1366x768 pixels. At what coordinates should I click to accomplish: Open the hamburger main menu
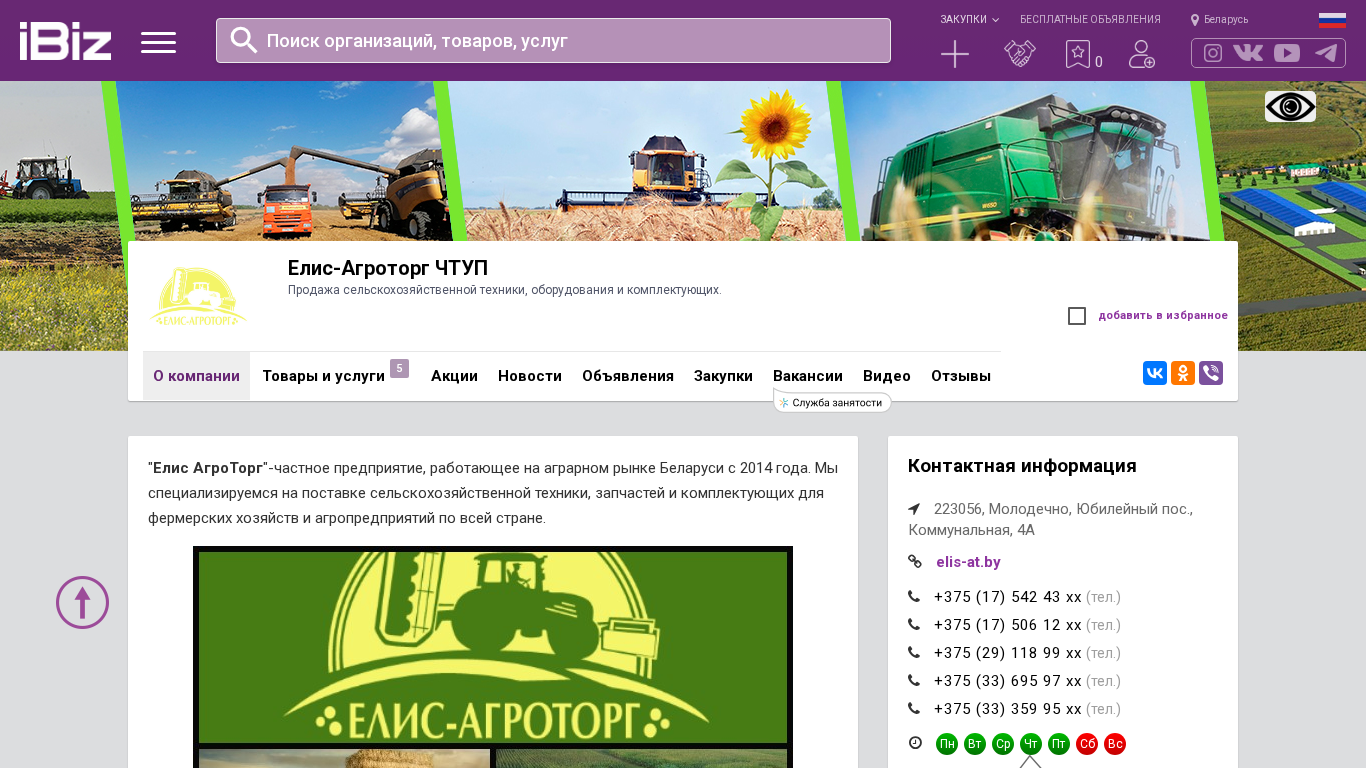[158, 42]
